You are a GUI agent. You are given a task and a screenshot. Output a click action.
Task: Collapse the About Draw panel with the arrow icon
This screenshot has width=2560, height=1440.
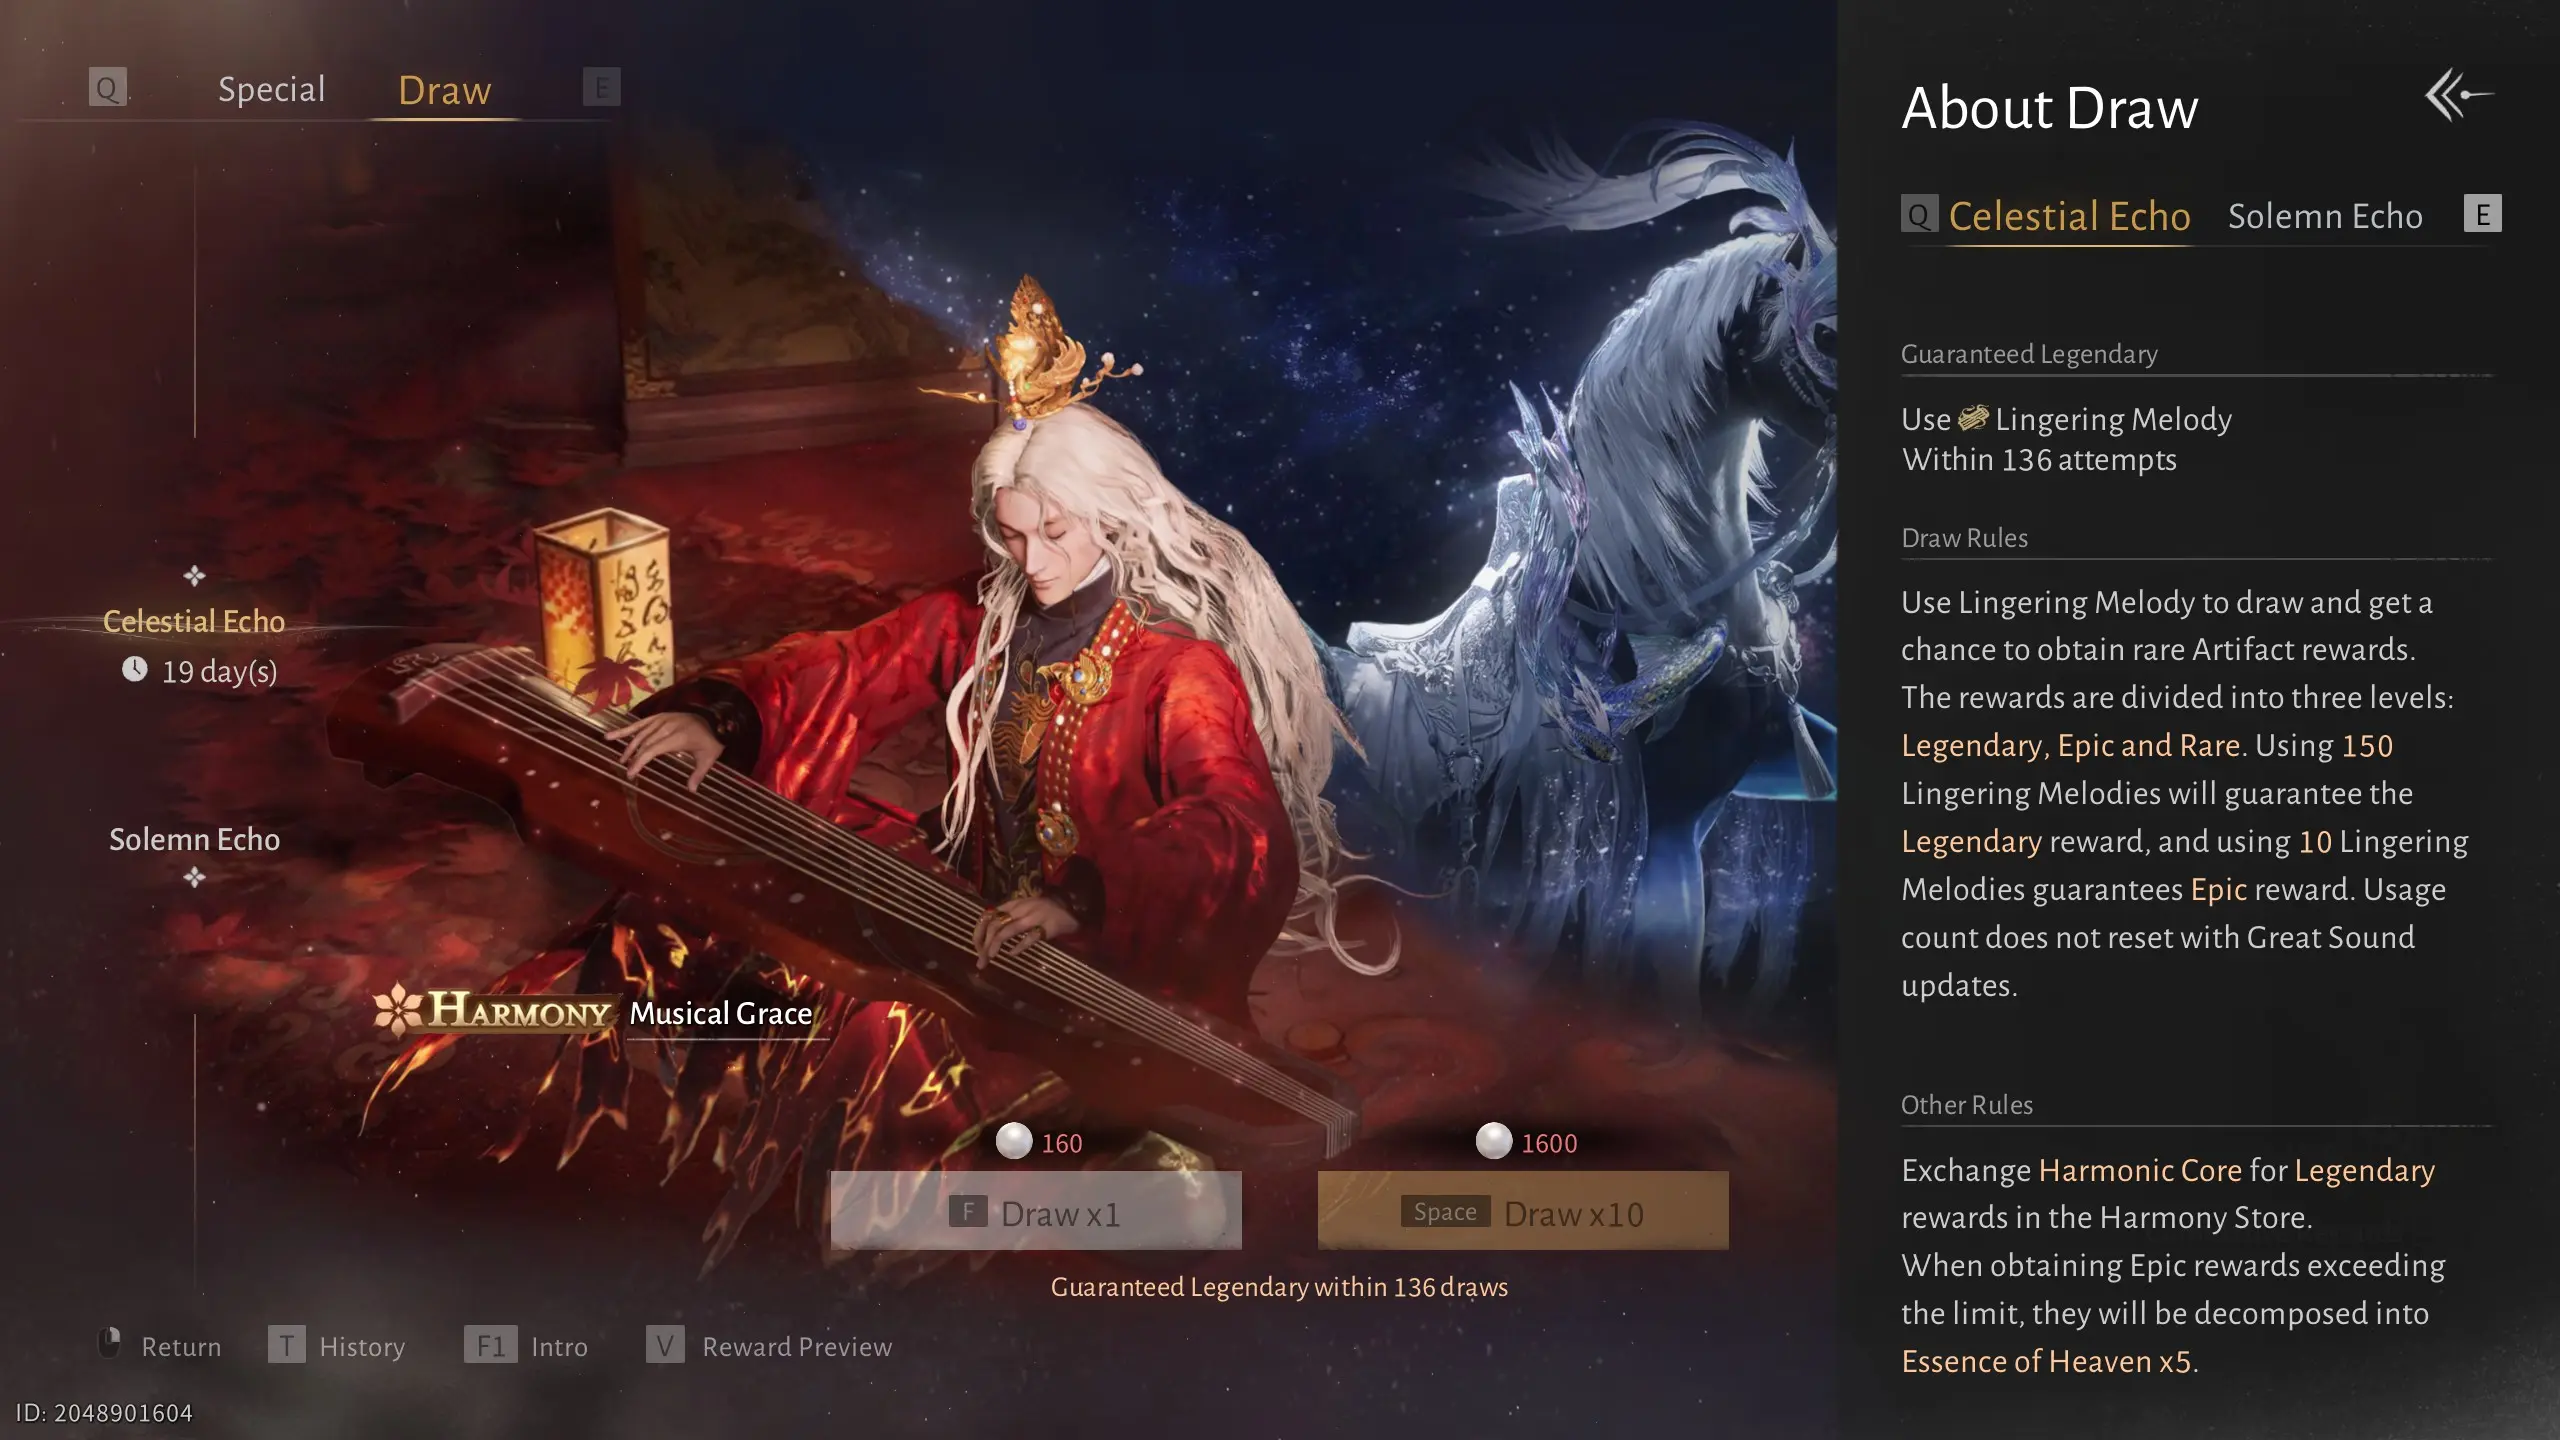(2459, 96)
